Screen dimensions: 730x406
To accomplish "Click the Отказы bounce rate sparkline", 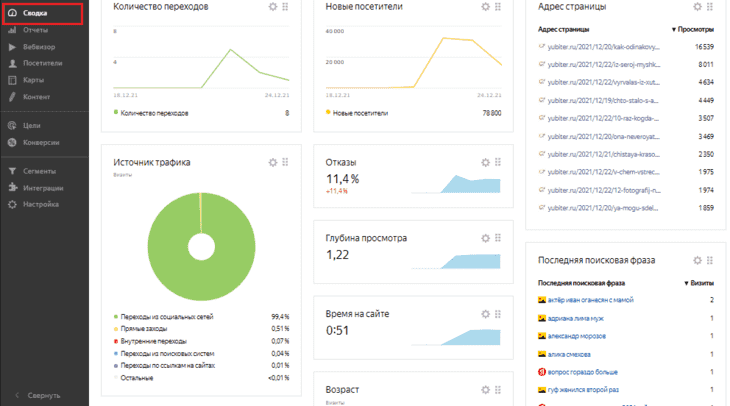I will 456,184.
